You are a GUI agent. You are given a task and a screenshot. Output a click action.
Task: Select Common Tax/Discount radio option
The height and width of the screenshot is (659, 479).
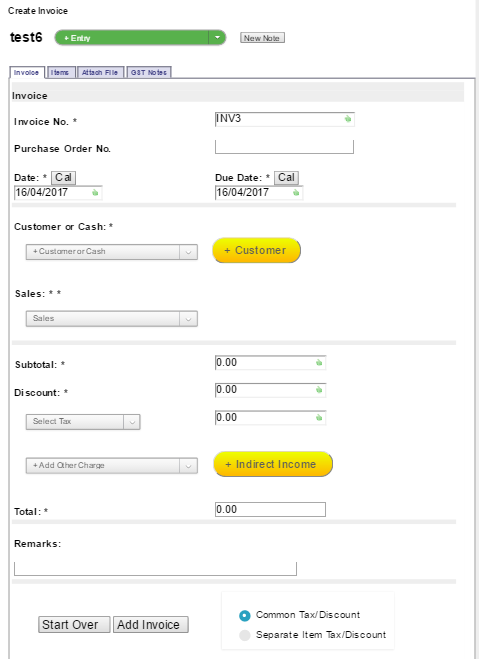(x=245, y=615)
